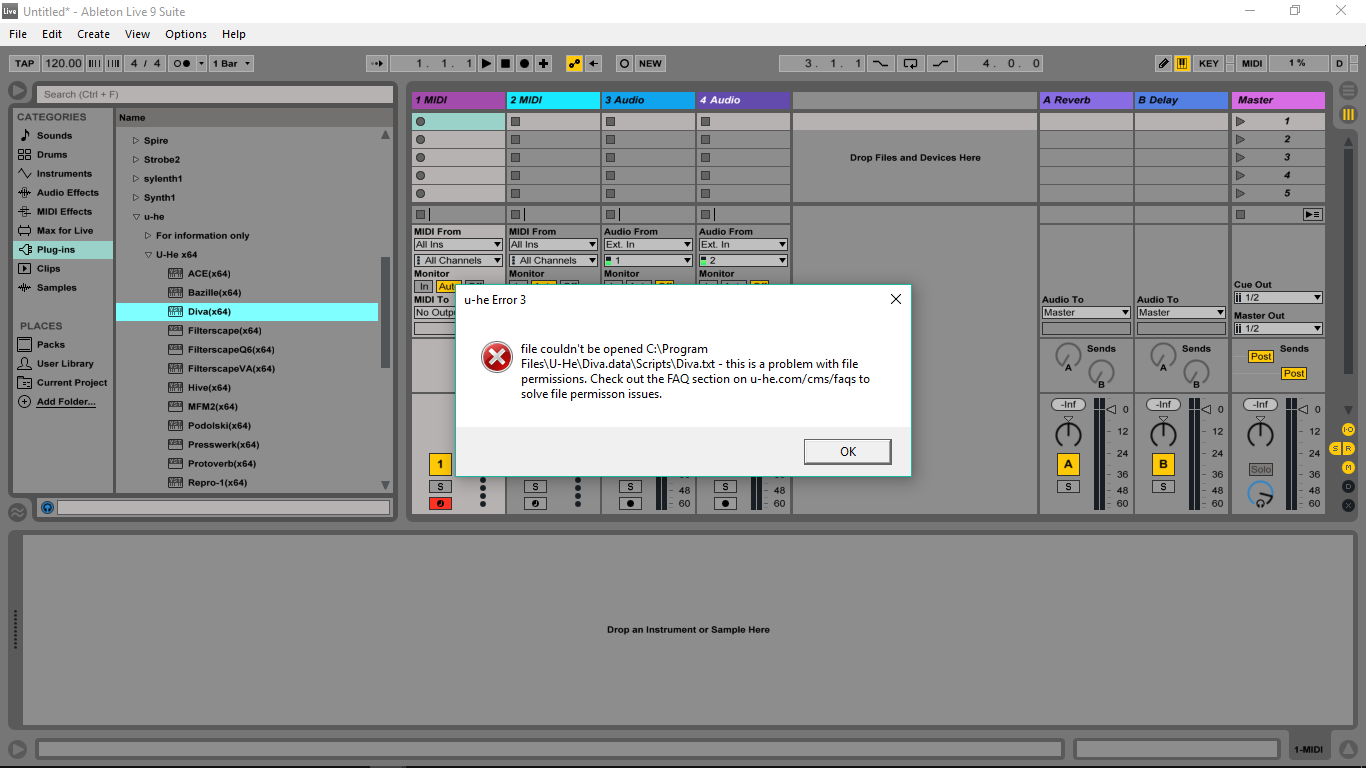This screenshot has width=1366, height=768.
Task: Toggle the yellow Automation Arm icon
Action: 574,63
